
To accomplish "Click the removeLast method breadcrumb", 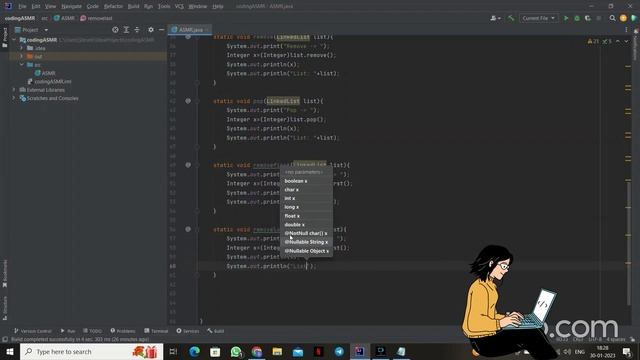I will coord(96,18).
